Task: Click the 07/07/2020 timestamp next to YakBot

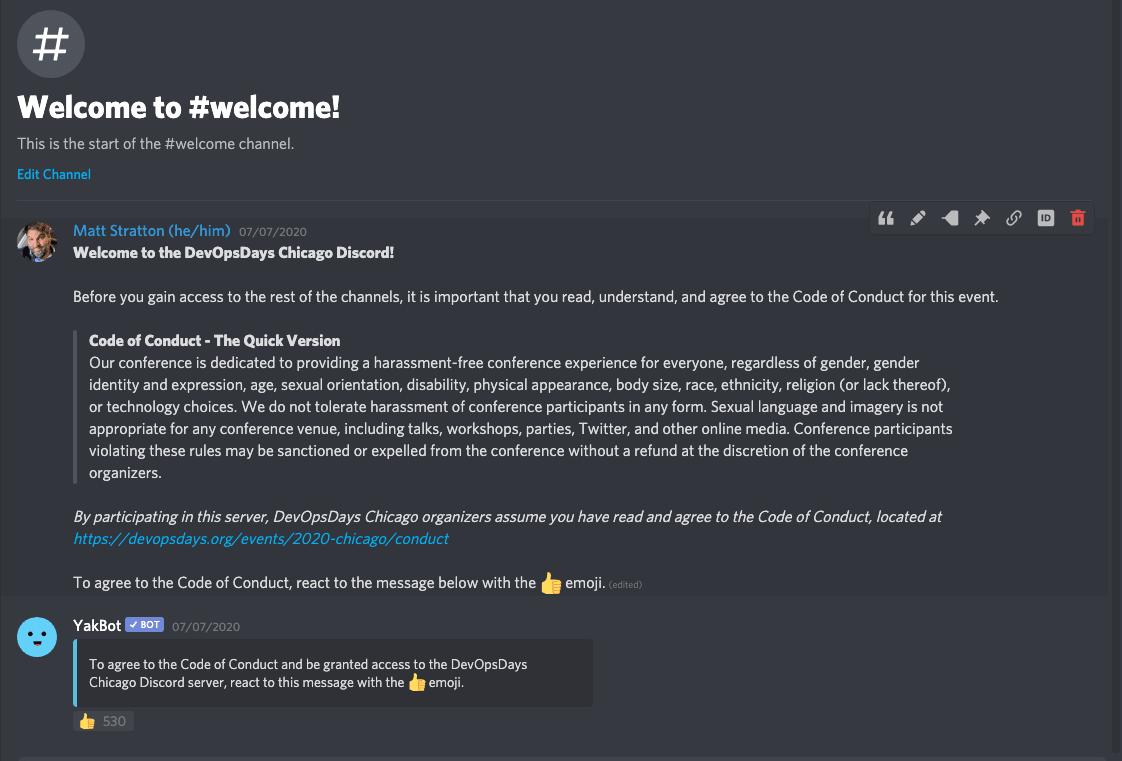Action: [205, 627]
